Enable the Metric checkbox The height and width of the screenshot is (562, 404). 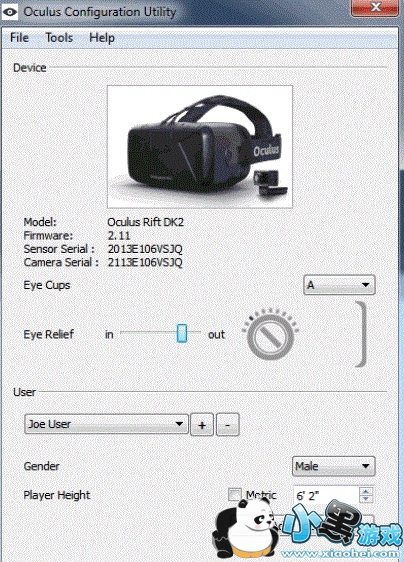[x=235, y=495]
